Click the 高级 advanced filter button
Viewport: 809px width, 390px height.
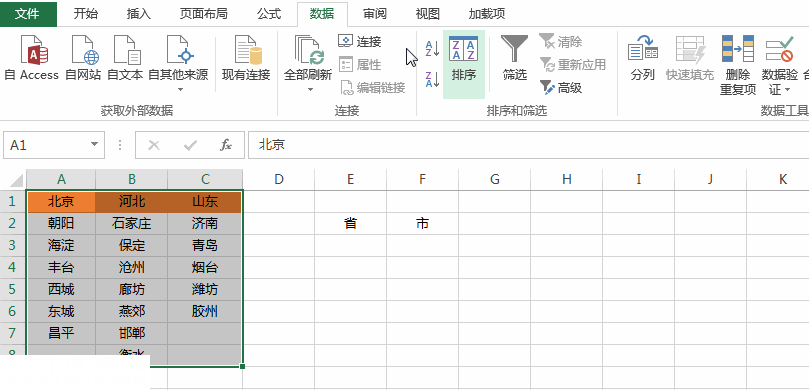(x=561, y=88)
